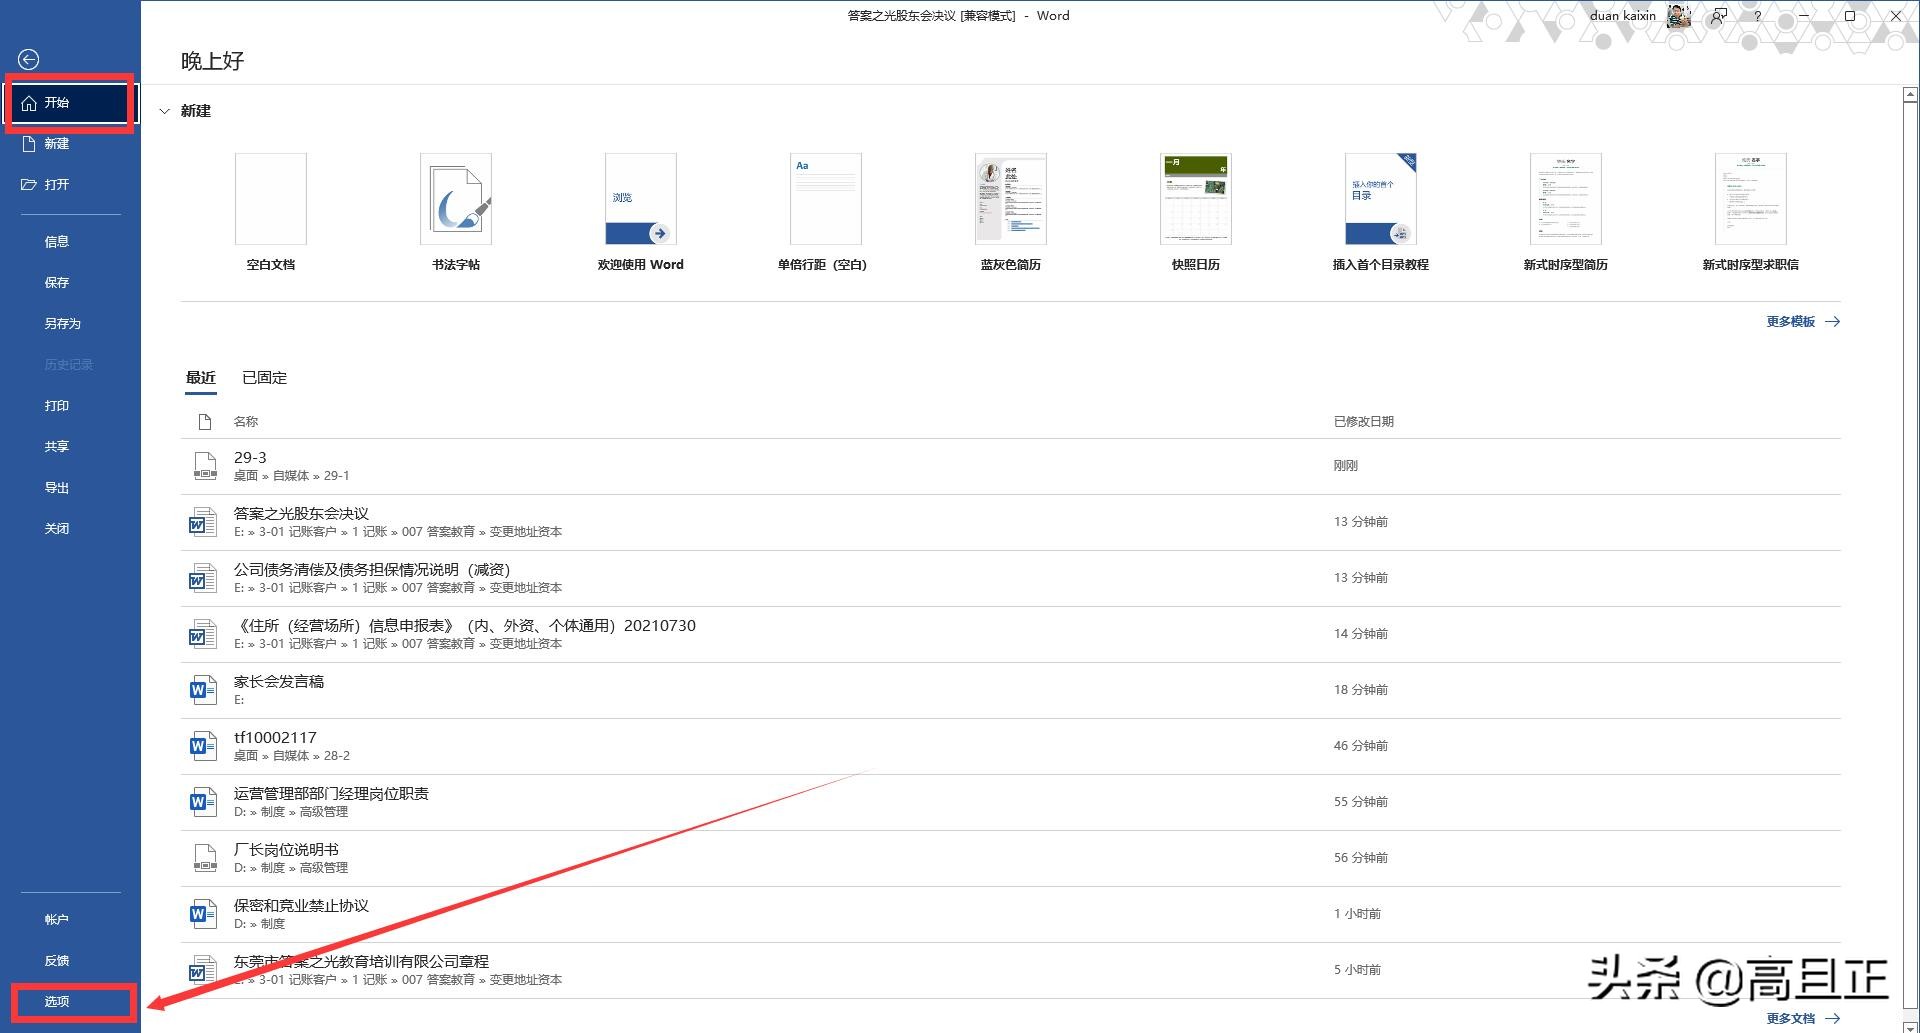Click the 名称 column header

[x=246, y=422]
